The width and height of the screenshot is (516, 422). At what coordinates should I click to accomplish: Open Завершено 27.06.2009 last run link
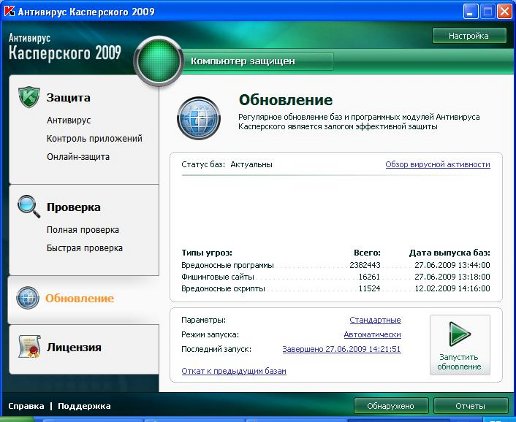[x=342, y=349]
